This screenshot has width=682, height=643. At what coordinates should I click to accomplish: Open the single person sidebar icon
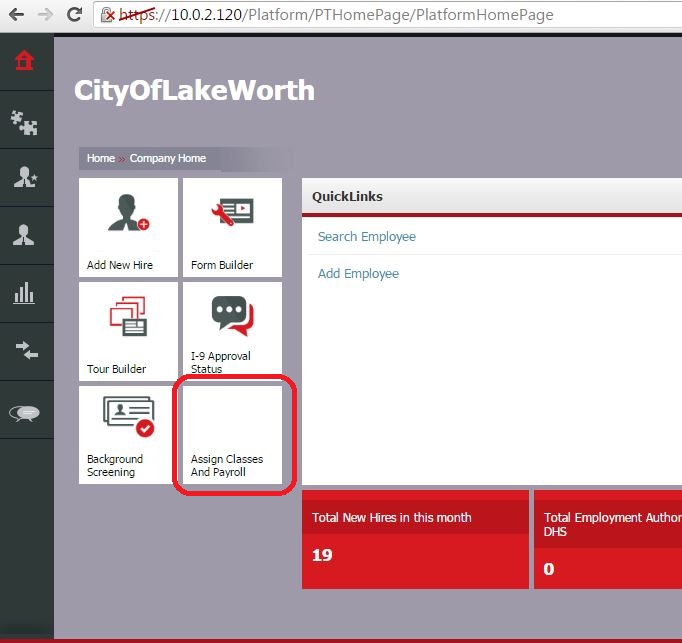pos(25,236)
